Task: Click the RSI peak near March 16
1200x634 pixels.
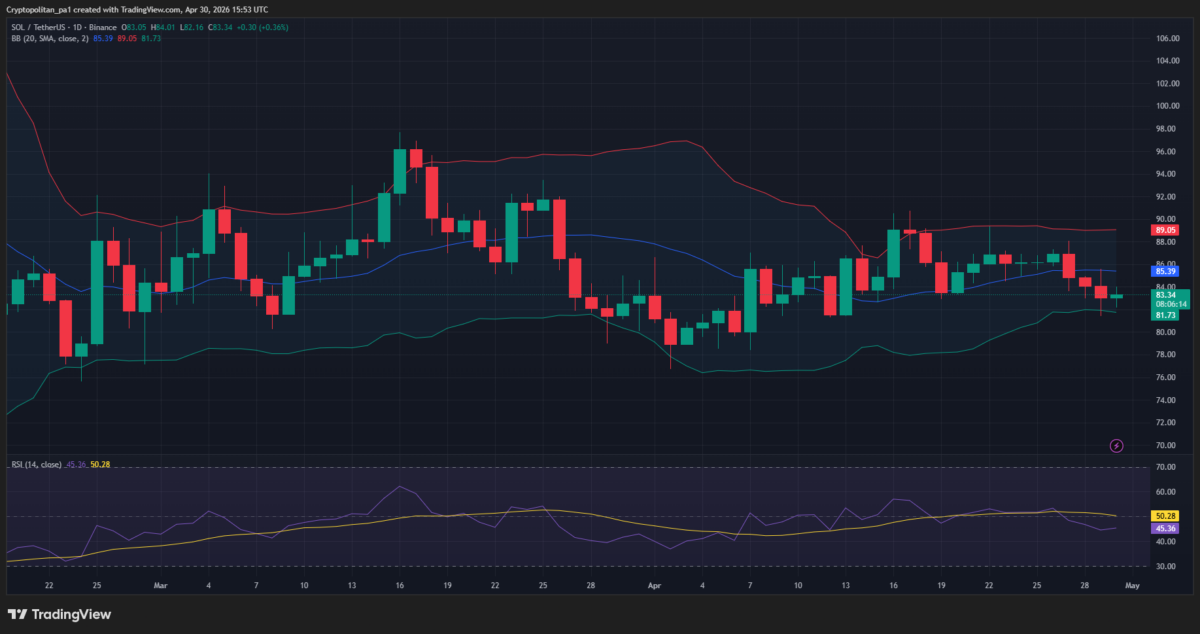Action: (400, 487)
